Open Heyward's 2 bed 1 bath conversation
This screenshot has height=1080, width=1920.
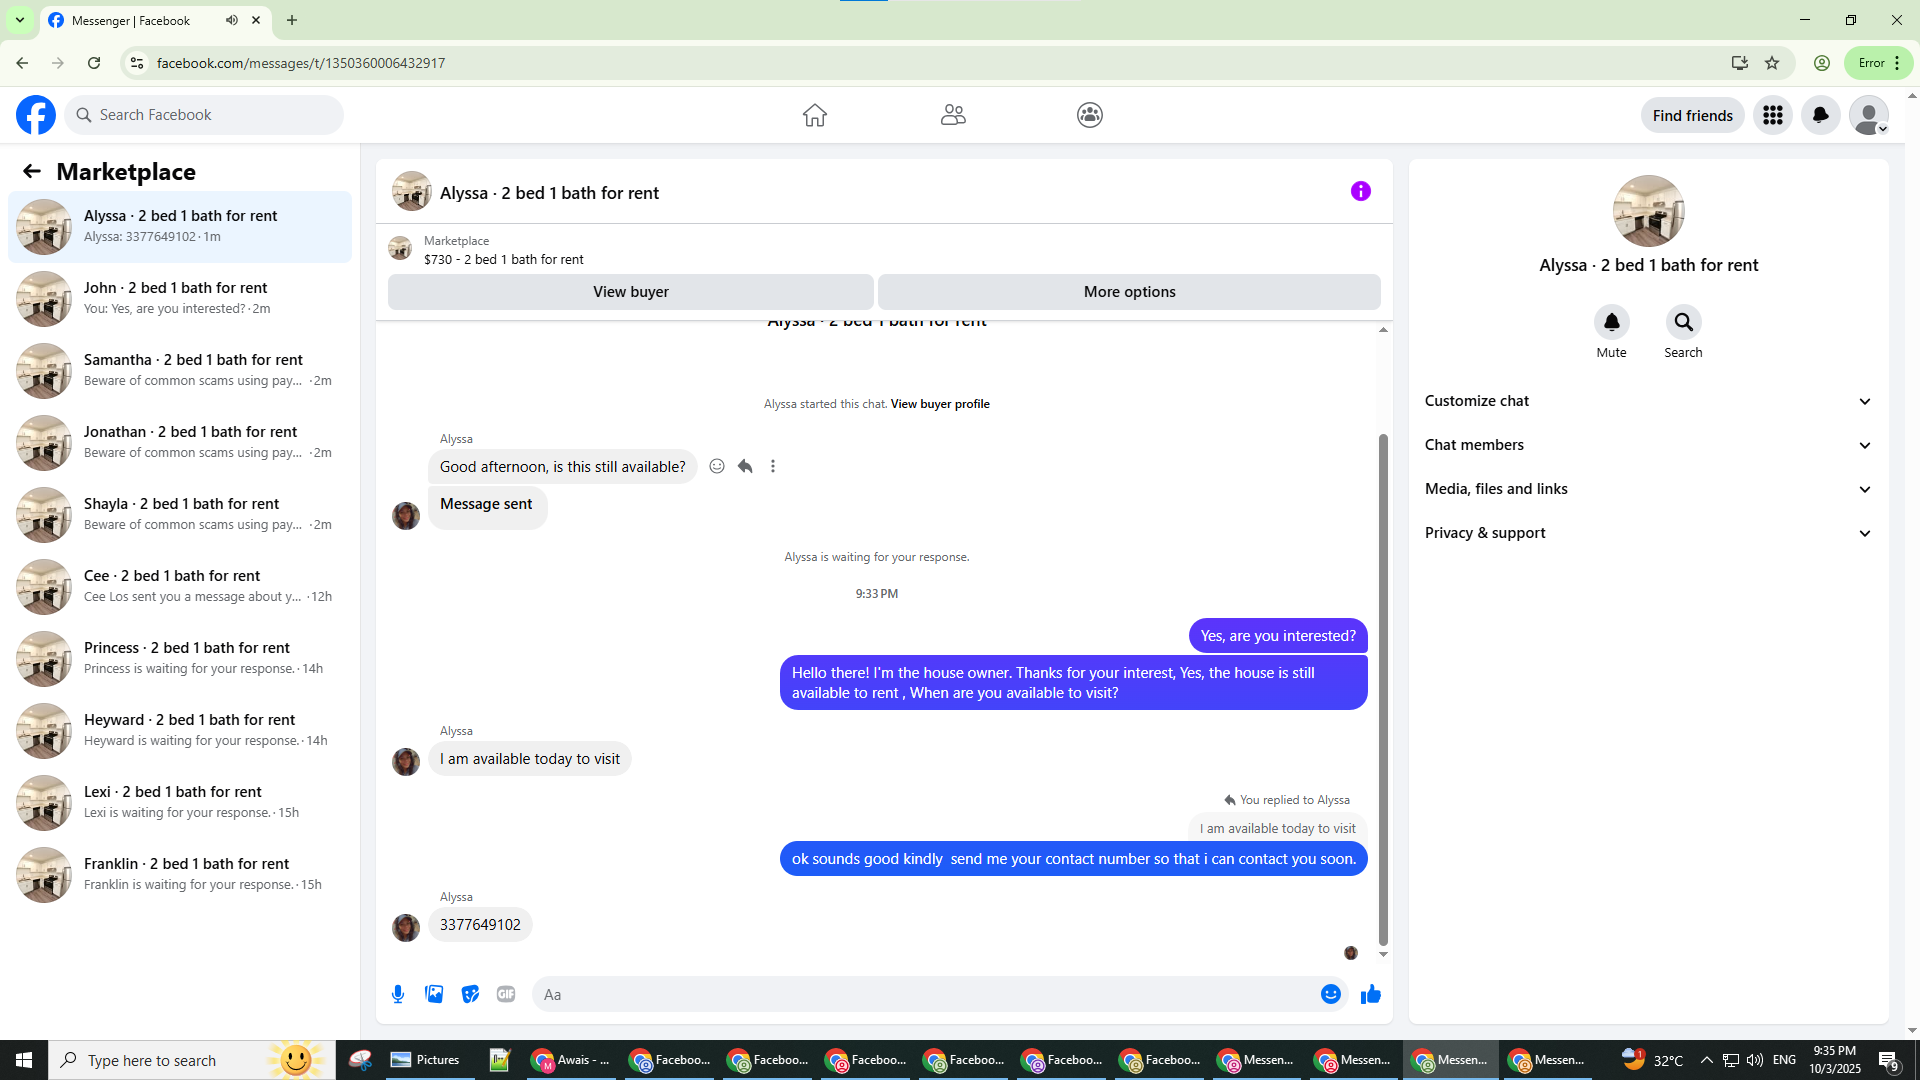180,731
